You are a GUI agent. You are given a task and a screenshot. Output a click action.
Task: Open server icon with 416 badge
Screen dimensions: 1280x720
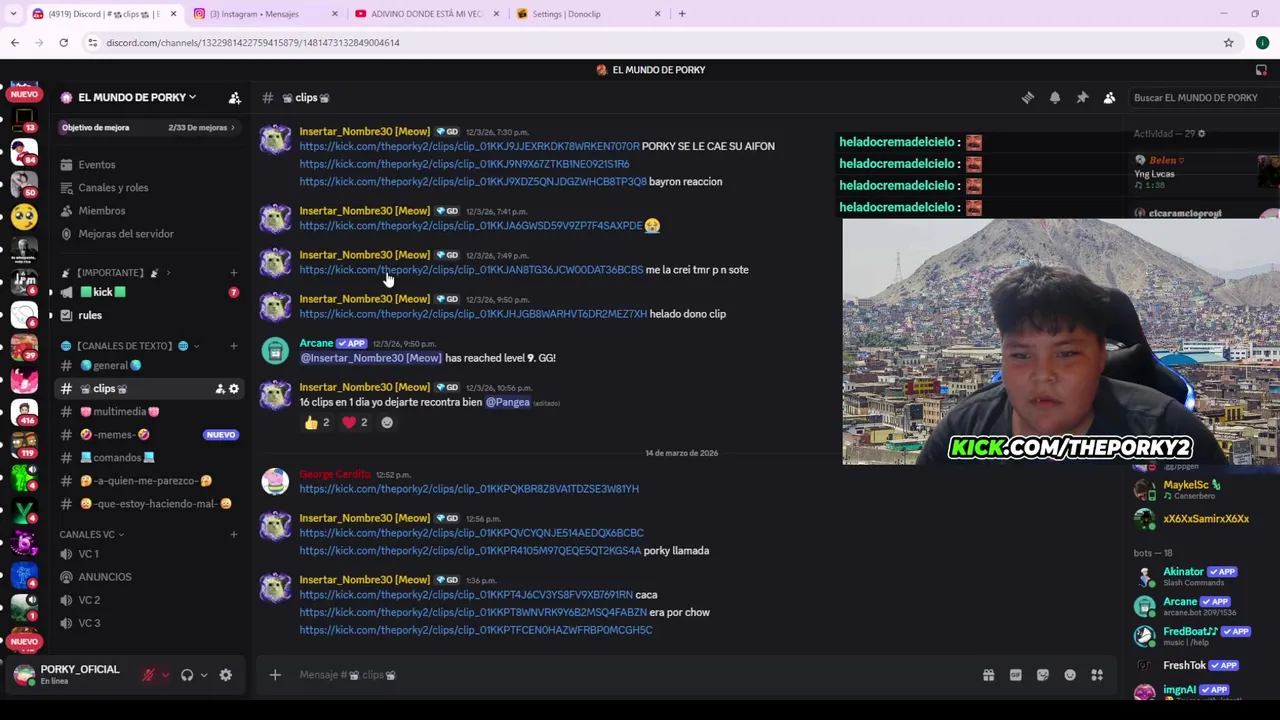[x=24, y=412]
